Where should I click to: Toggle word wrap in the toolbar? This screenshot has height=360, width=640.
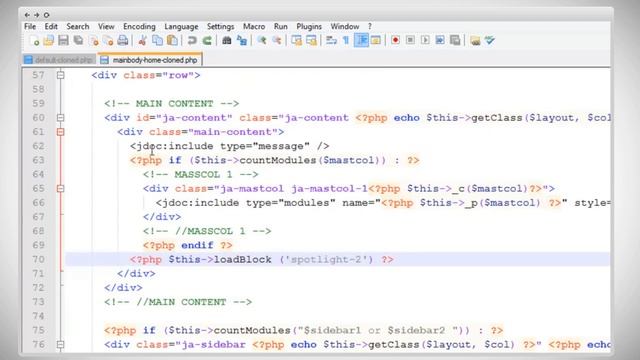pyautogui.click(x=331, y=40)
